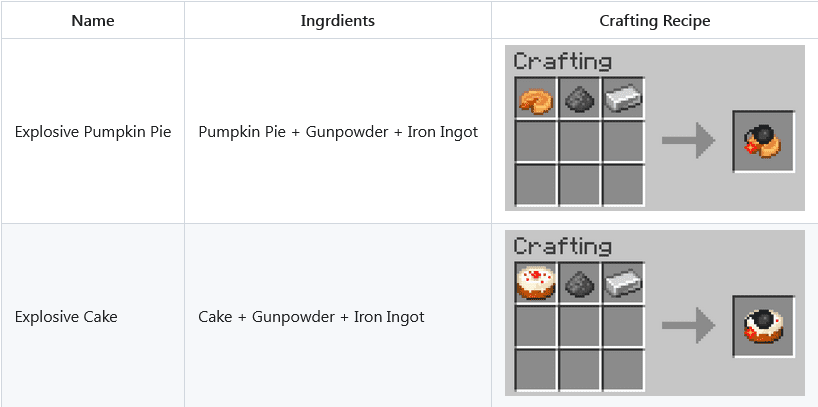Click iron ingot in the cake recipe
The height and width of the screenshot is (407, 818).
[623, 283]
